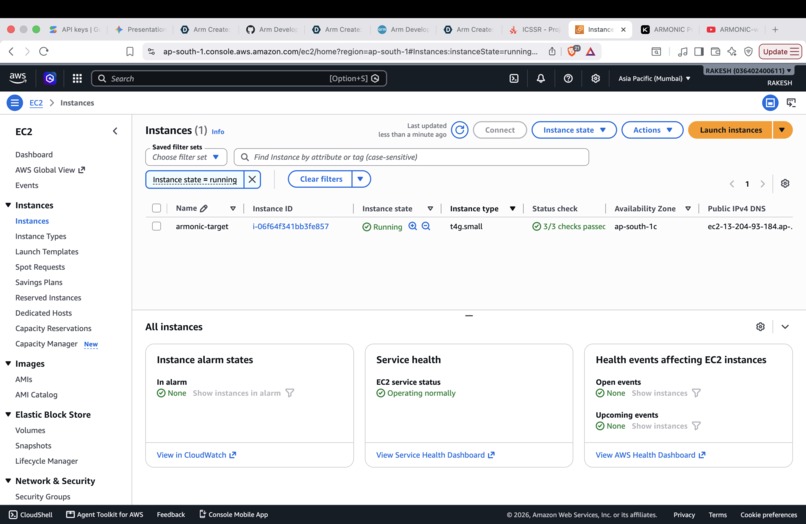This screenshot has width=806, height=524.
Task: Focus Find Instance by attribute search field
Action: tap(411, 157)
